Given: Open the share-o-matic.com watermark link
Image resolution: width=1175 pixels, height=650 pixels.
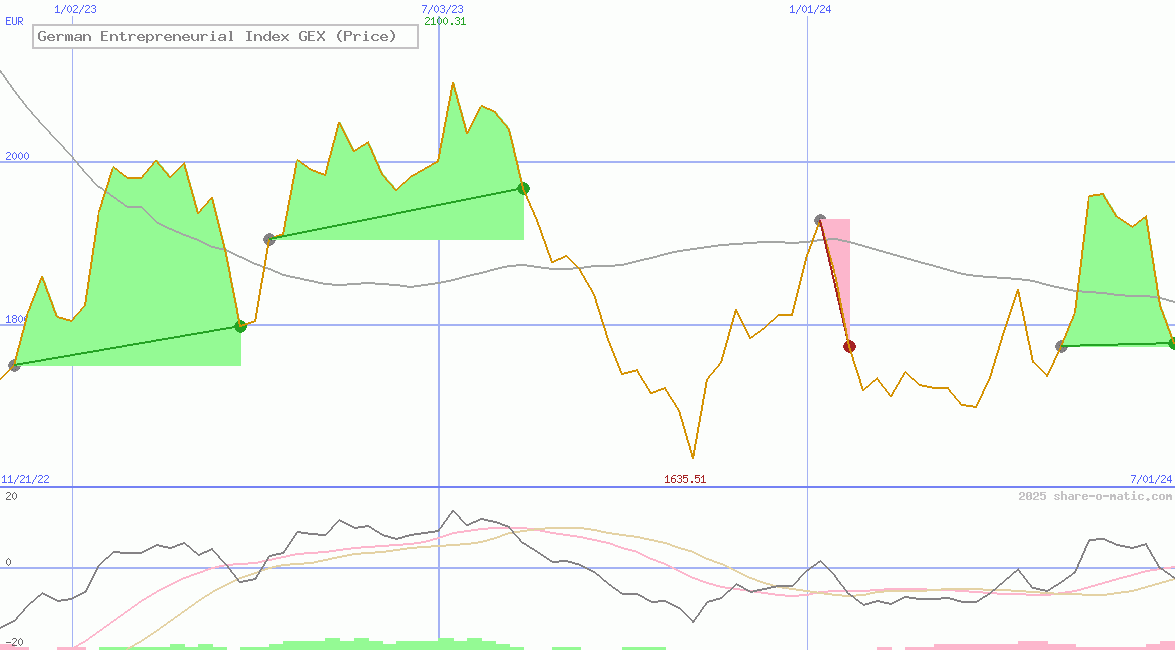Looking at the screenshot, I should point(1095,496).
